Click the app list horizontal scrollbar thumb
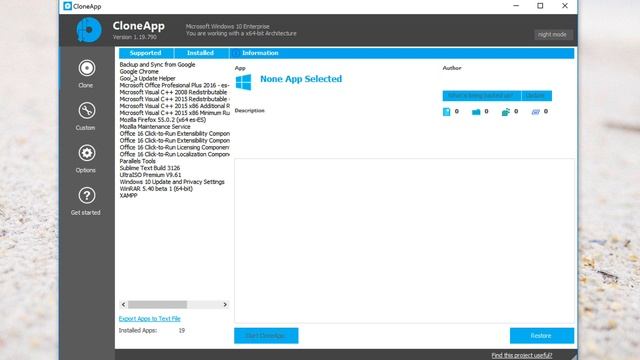This screenshot has width=640, height=360. 157,304
